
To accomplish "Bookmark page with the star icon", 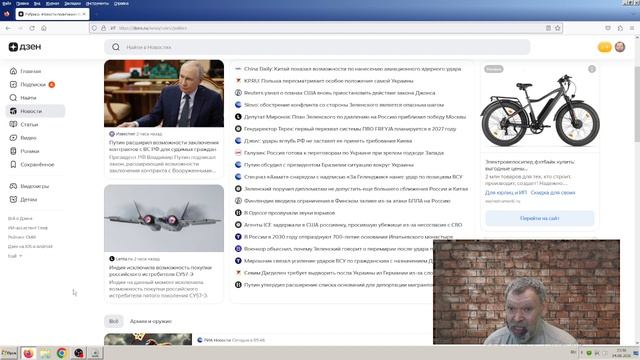I will pyautogui.click(x=558, y=28).
